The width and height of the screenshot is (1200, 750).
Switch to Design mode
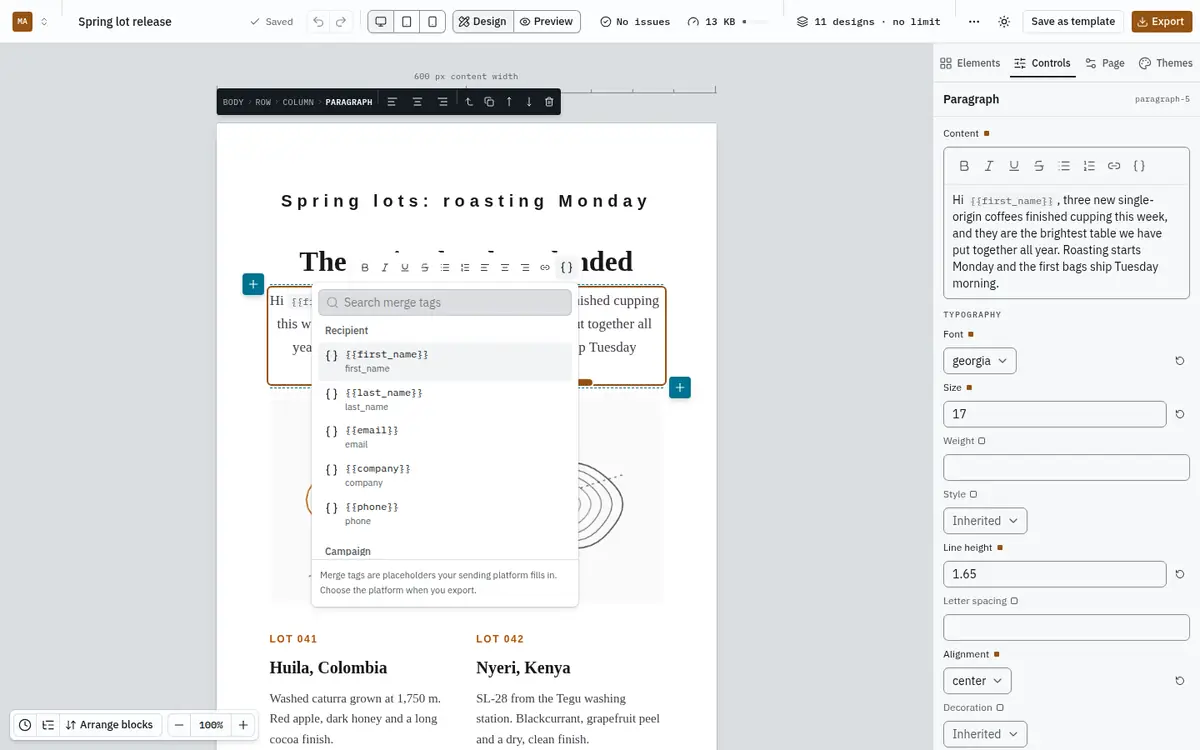pyautogui.click(x=483, y=21)
